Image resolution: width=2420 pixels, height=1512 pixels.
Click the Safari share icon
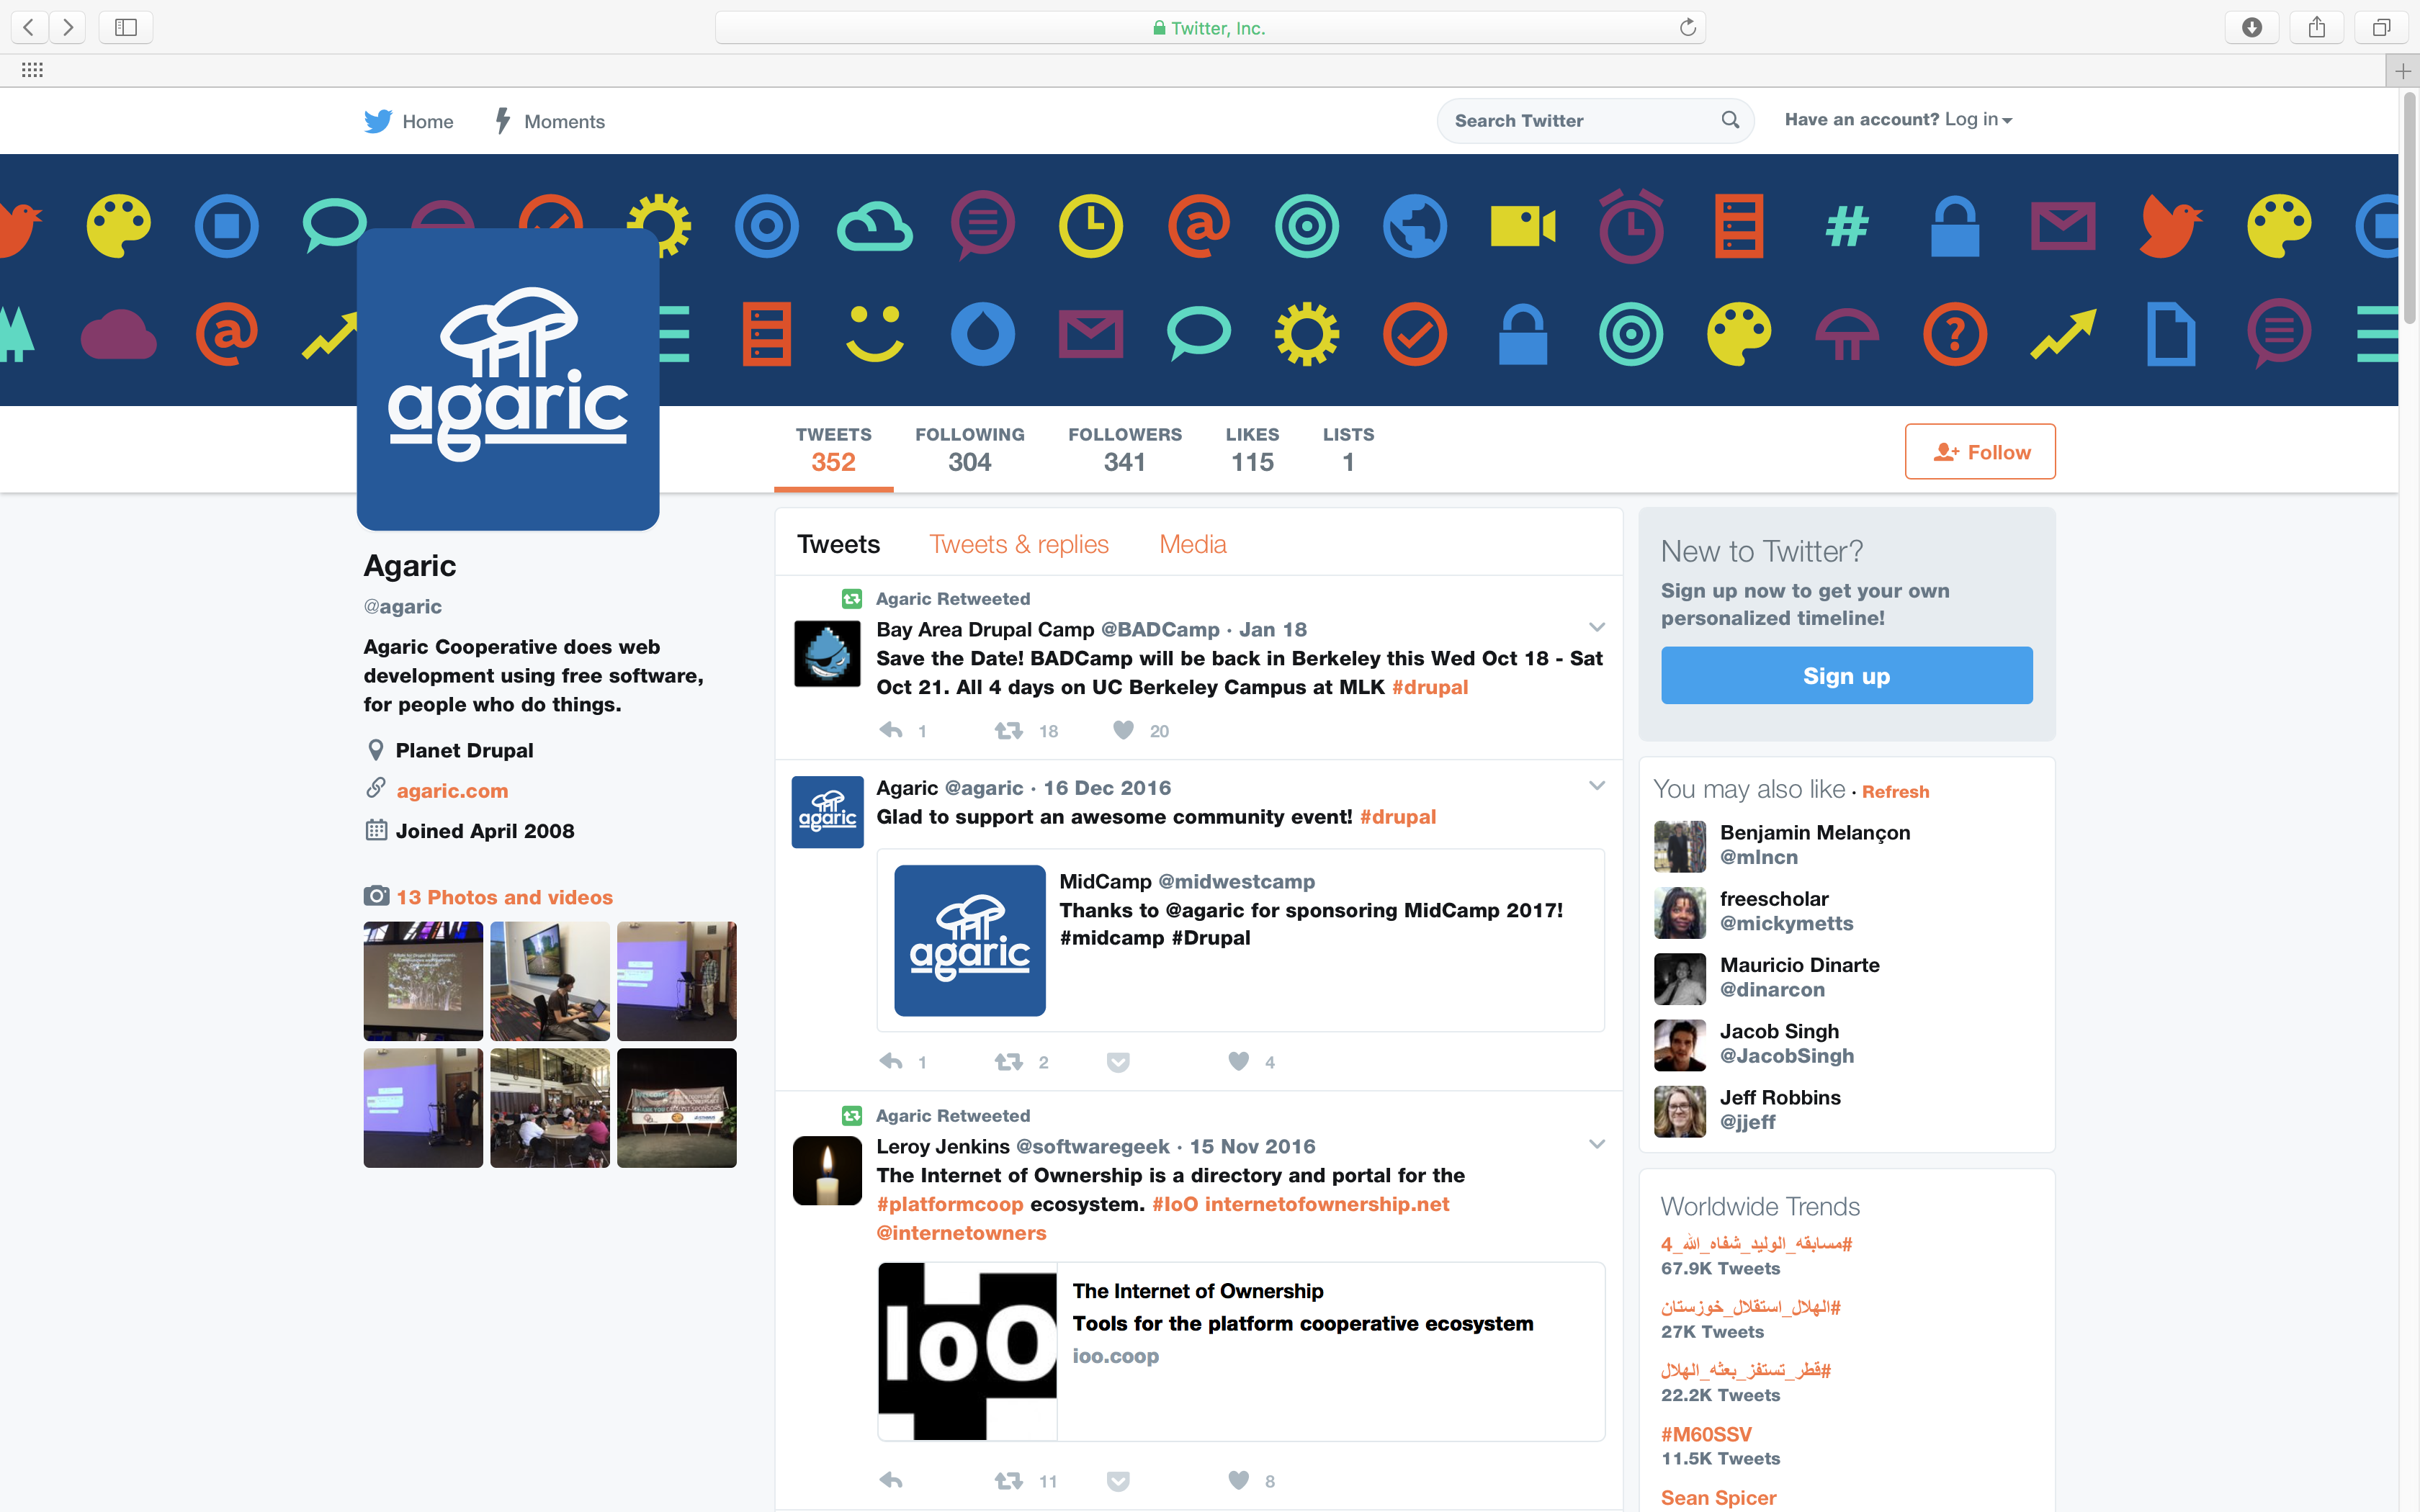tap(2316, 27)
